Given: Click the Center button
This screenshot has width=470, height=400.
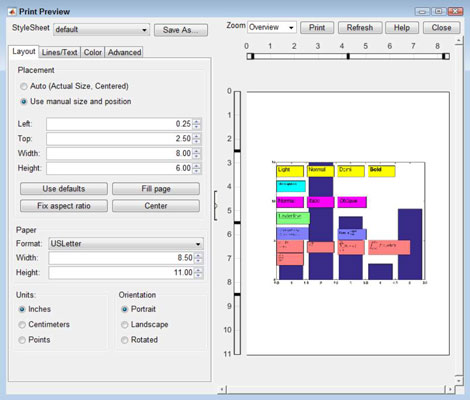Looking at the screenshot, I should coord(156,206).
